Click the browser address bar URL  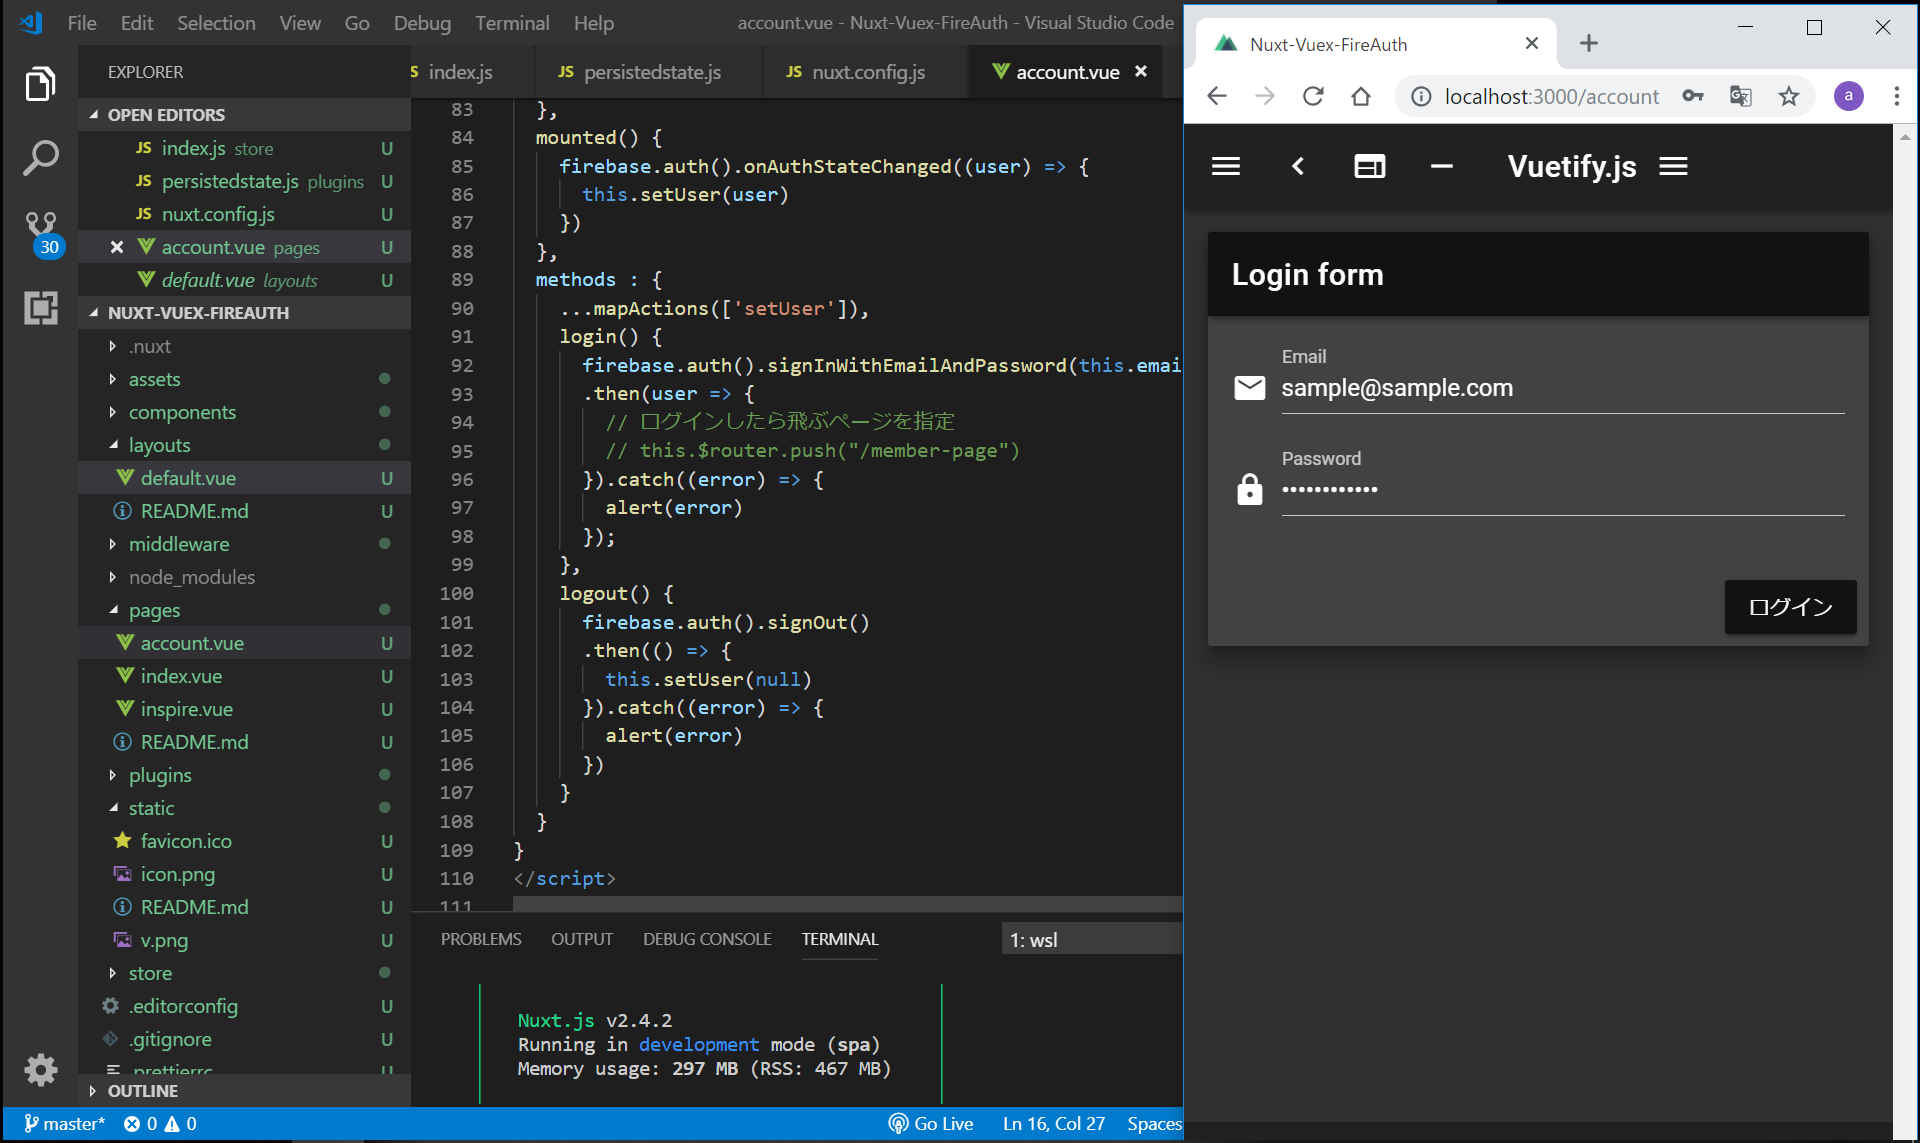pos(1551,96)
